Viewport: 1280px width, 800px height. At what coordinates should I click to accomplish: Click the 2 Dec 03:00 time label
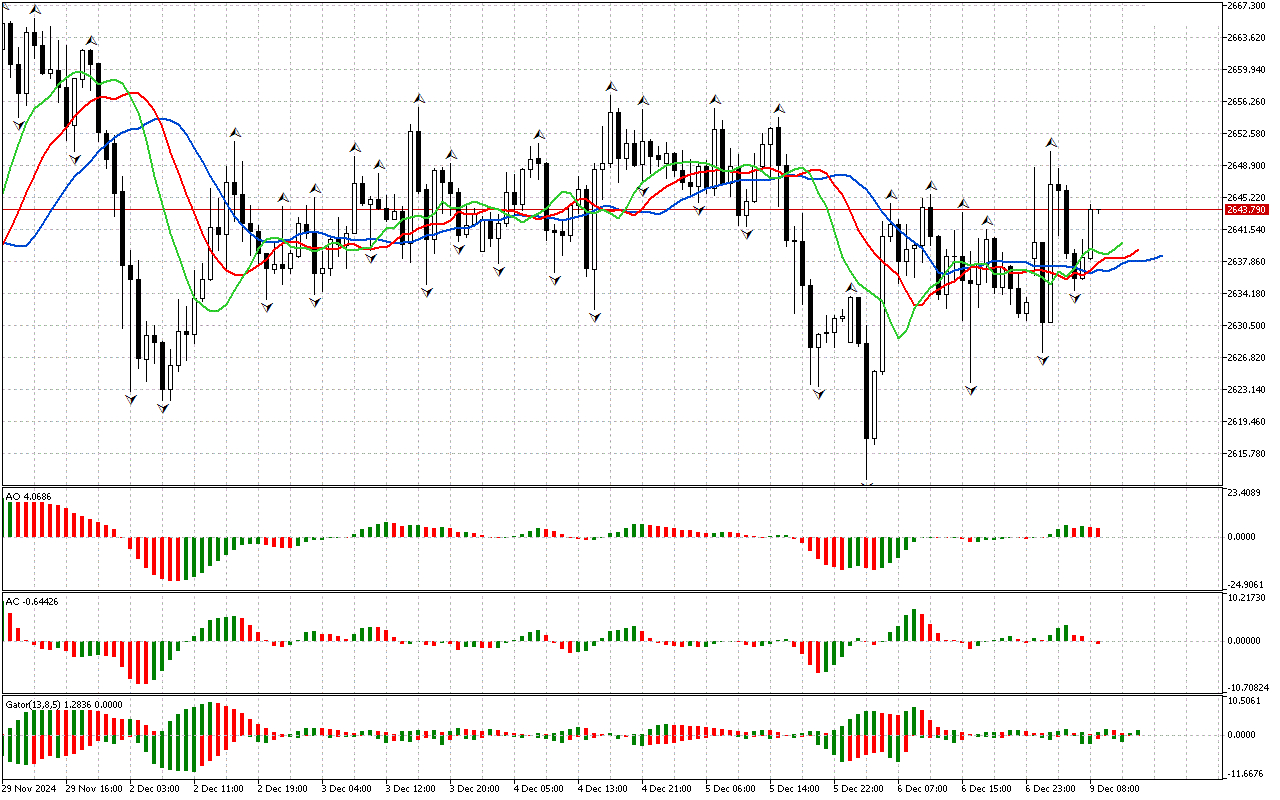point(156,788)
